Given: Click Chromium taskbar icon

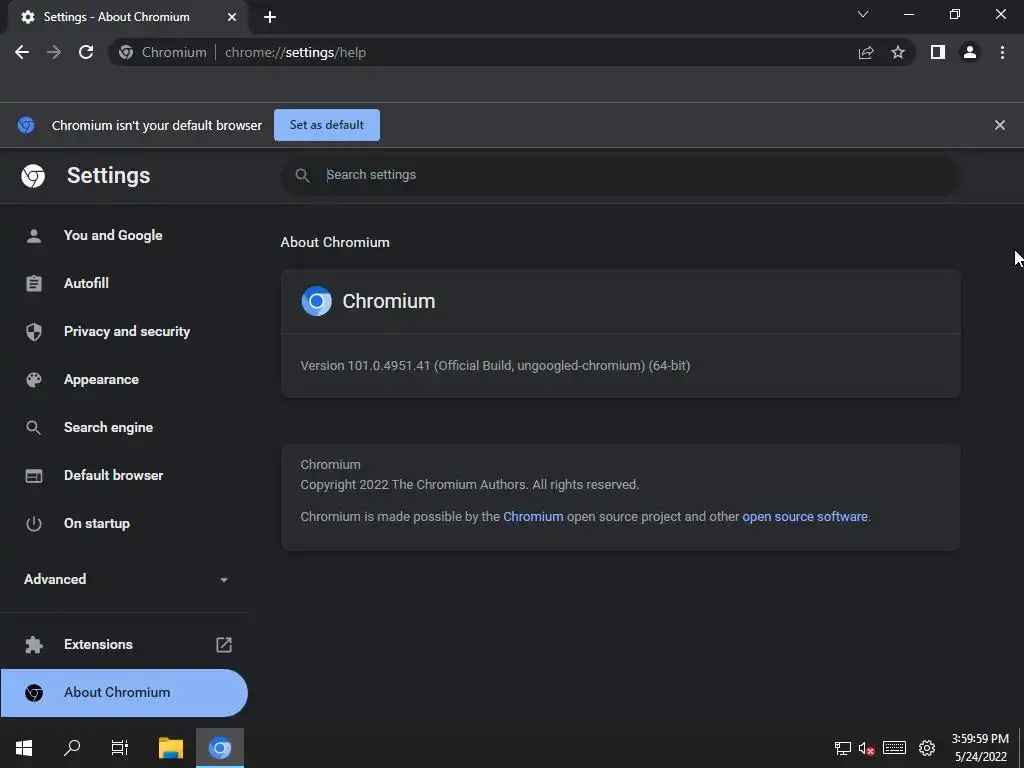Looking at the screenshot, I should (x=220, y=748).
